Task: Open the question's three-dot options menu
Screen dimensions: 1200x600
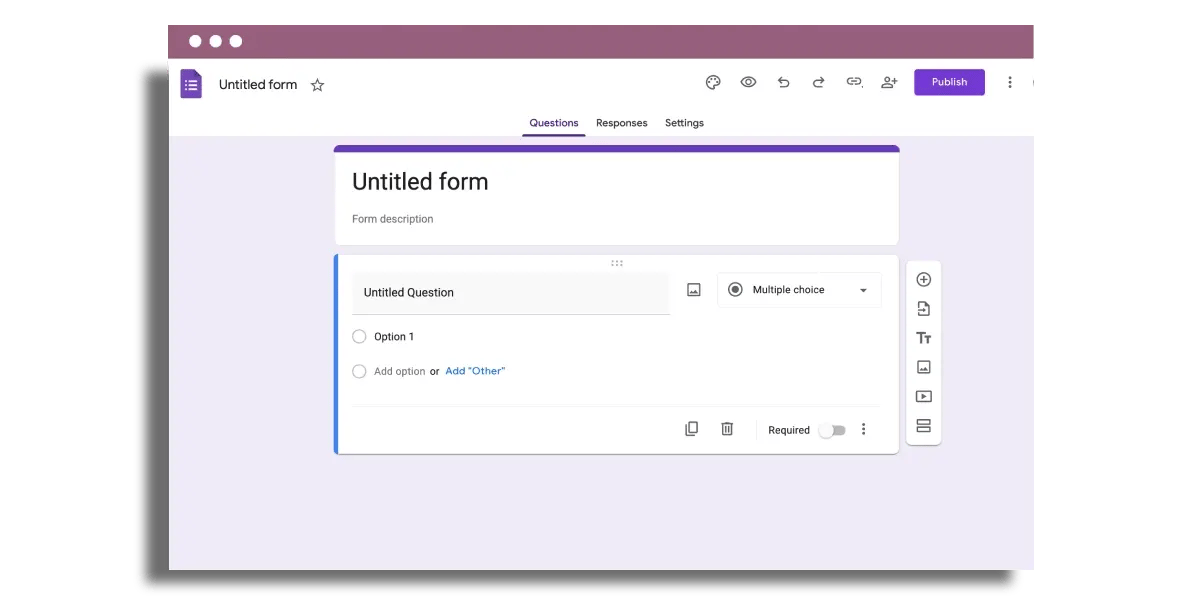Action: point(864,428)
